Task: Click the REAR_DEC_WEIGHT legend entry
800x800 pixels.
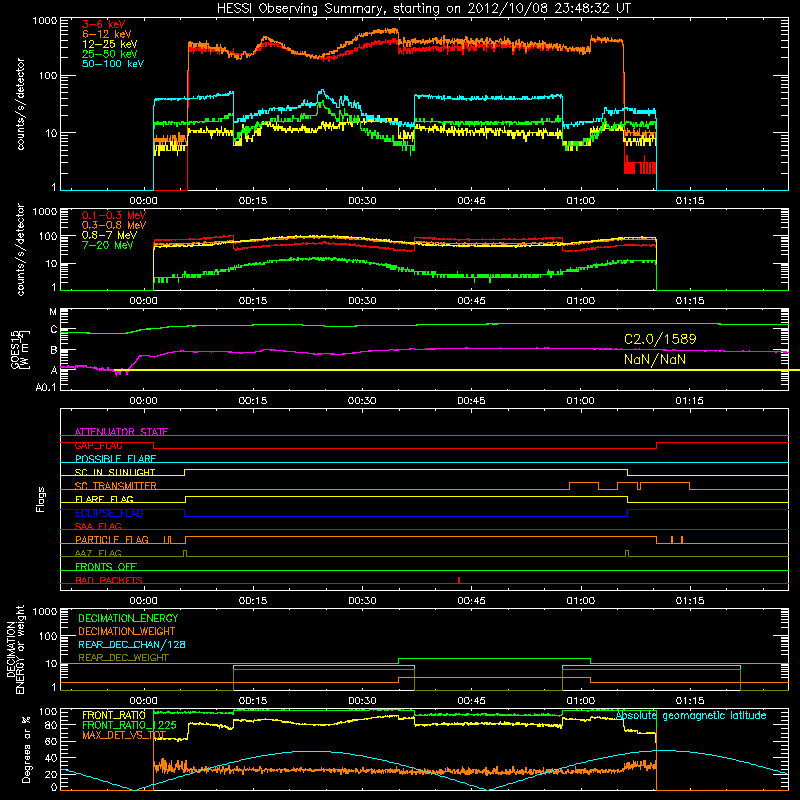Action: [123, 658]
